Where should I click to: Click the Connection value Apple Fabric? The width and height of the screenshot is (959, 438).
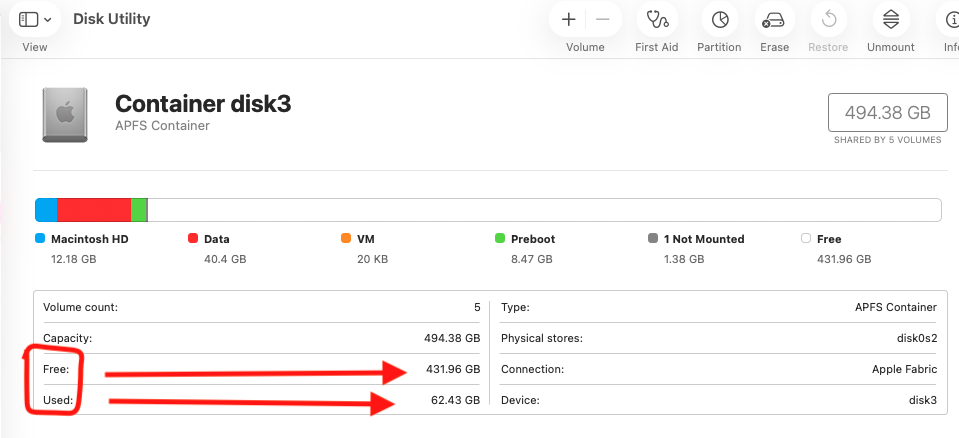904,369
